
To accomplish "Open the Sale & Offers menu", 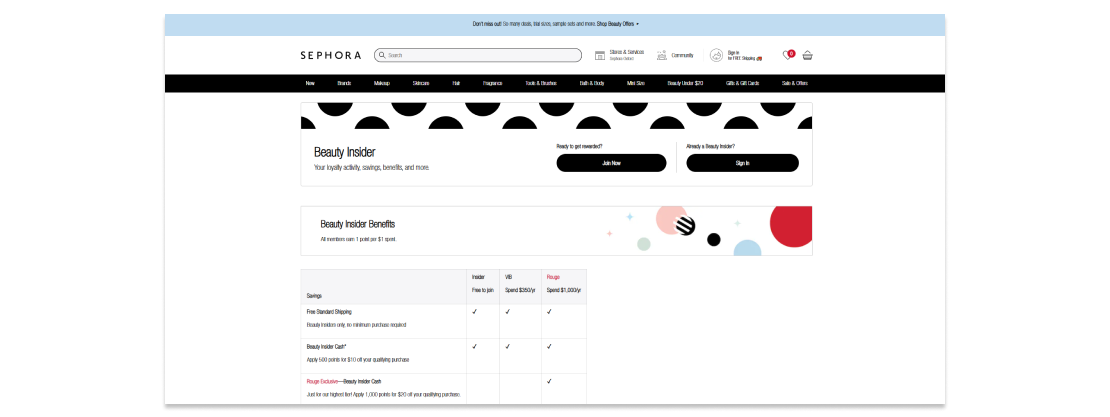I will click(794, 84).
